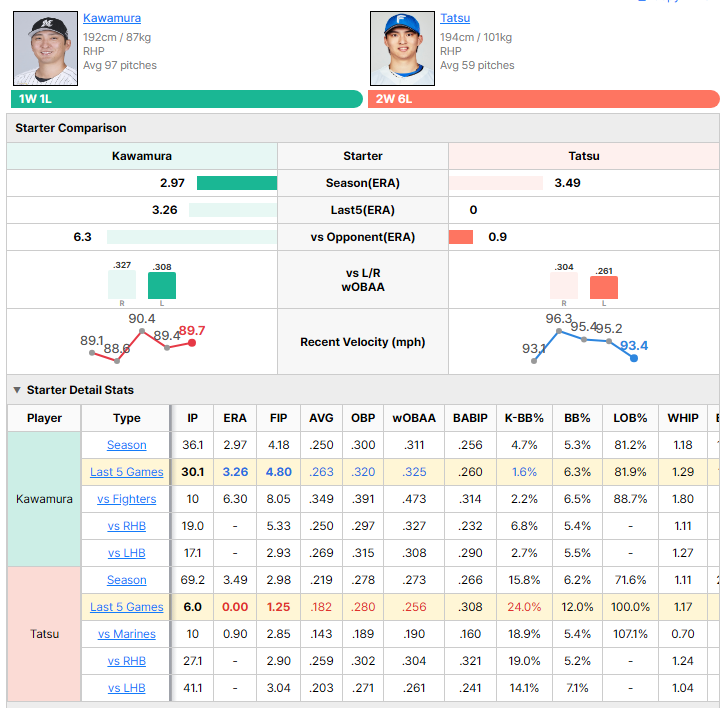The width and height of the screenshot is (726, 708).
Task: Click the FIP column header
Action: tap(278, 418)
